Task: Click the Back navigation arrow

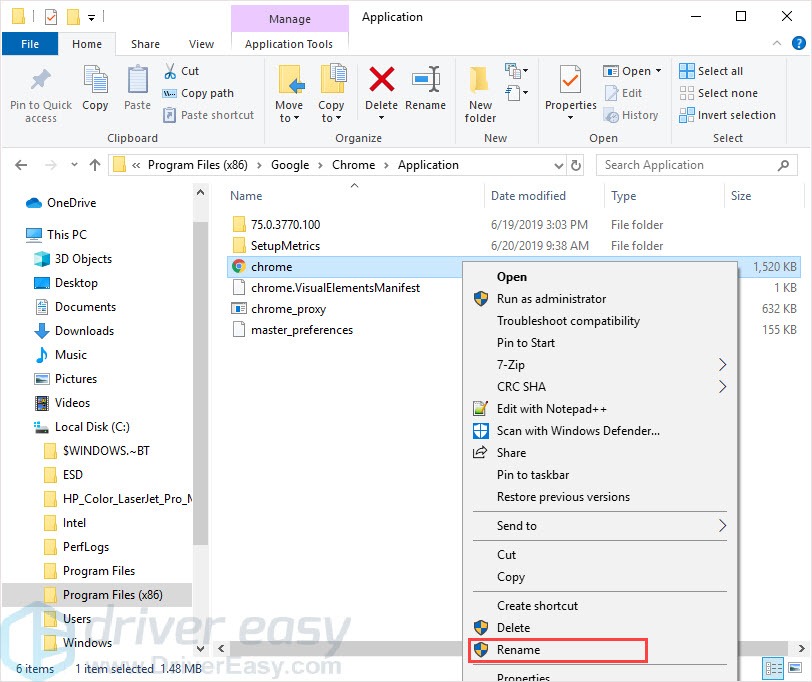Action: point(21,165)
